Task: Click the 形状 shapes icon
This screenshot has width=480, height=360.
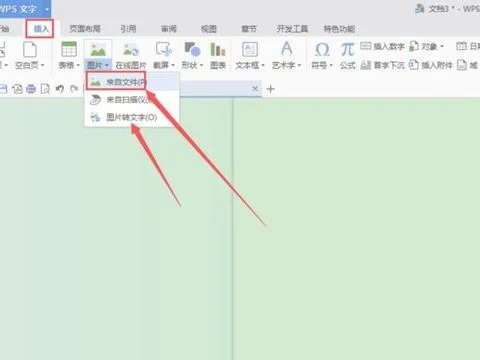Action: [192, 50]
